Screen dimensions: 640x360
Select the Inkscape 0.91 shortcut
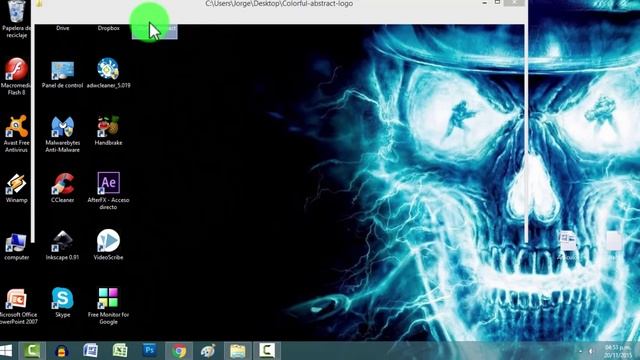[x=62, y=245]
